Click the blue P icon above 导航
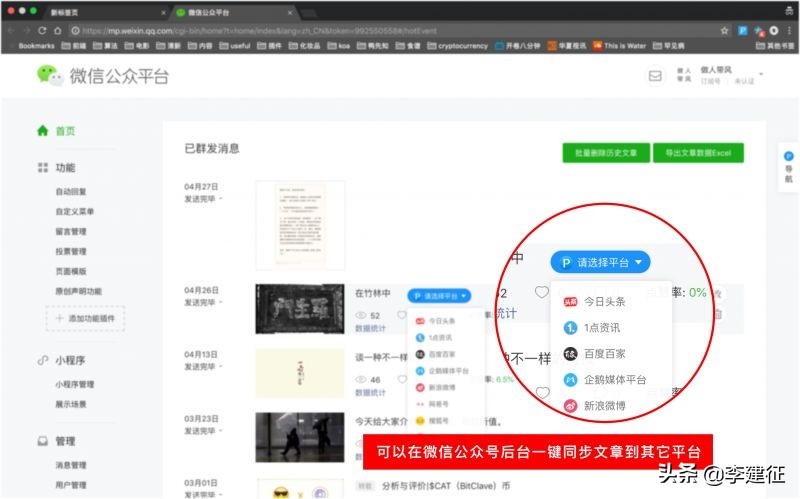Image resolution: width=800 pixels, height=499 pixels. tap(788, 156)
